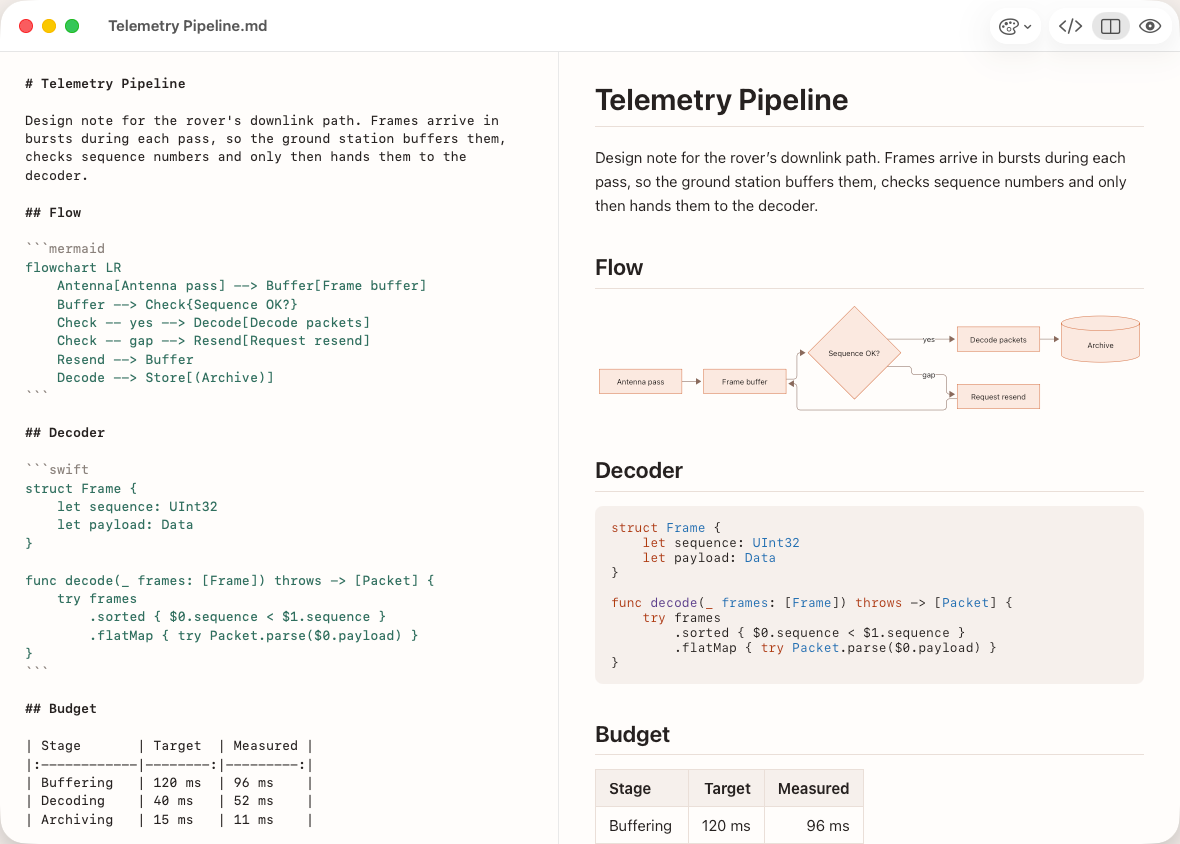Click the '## Flow' line in editor

53,213
